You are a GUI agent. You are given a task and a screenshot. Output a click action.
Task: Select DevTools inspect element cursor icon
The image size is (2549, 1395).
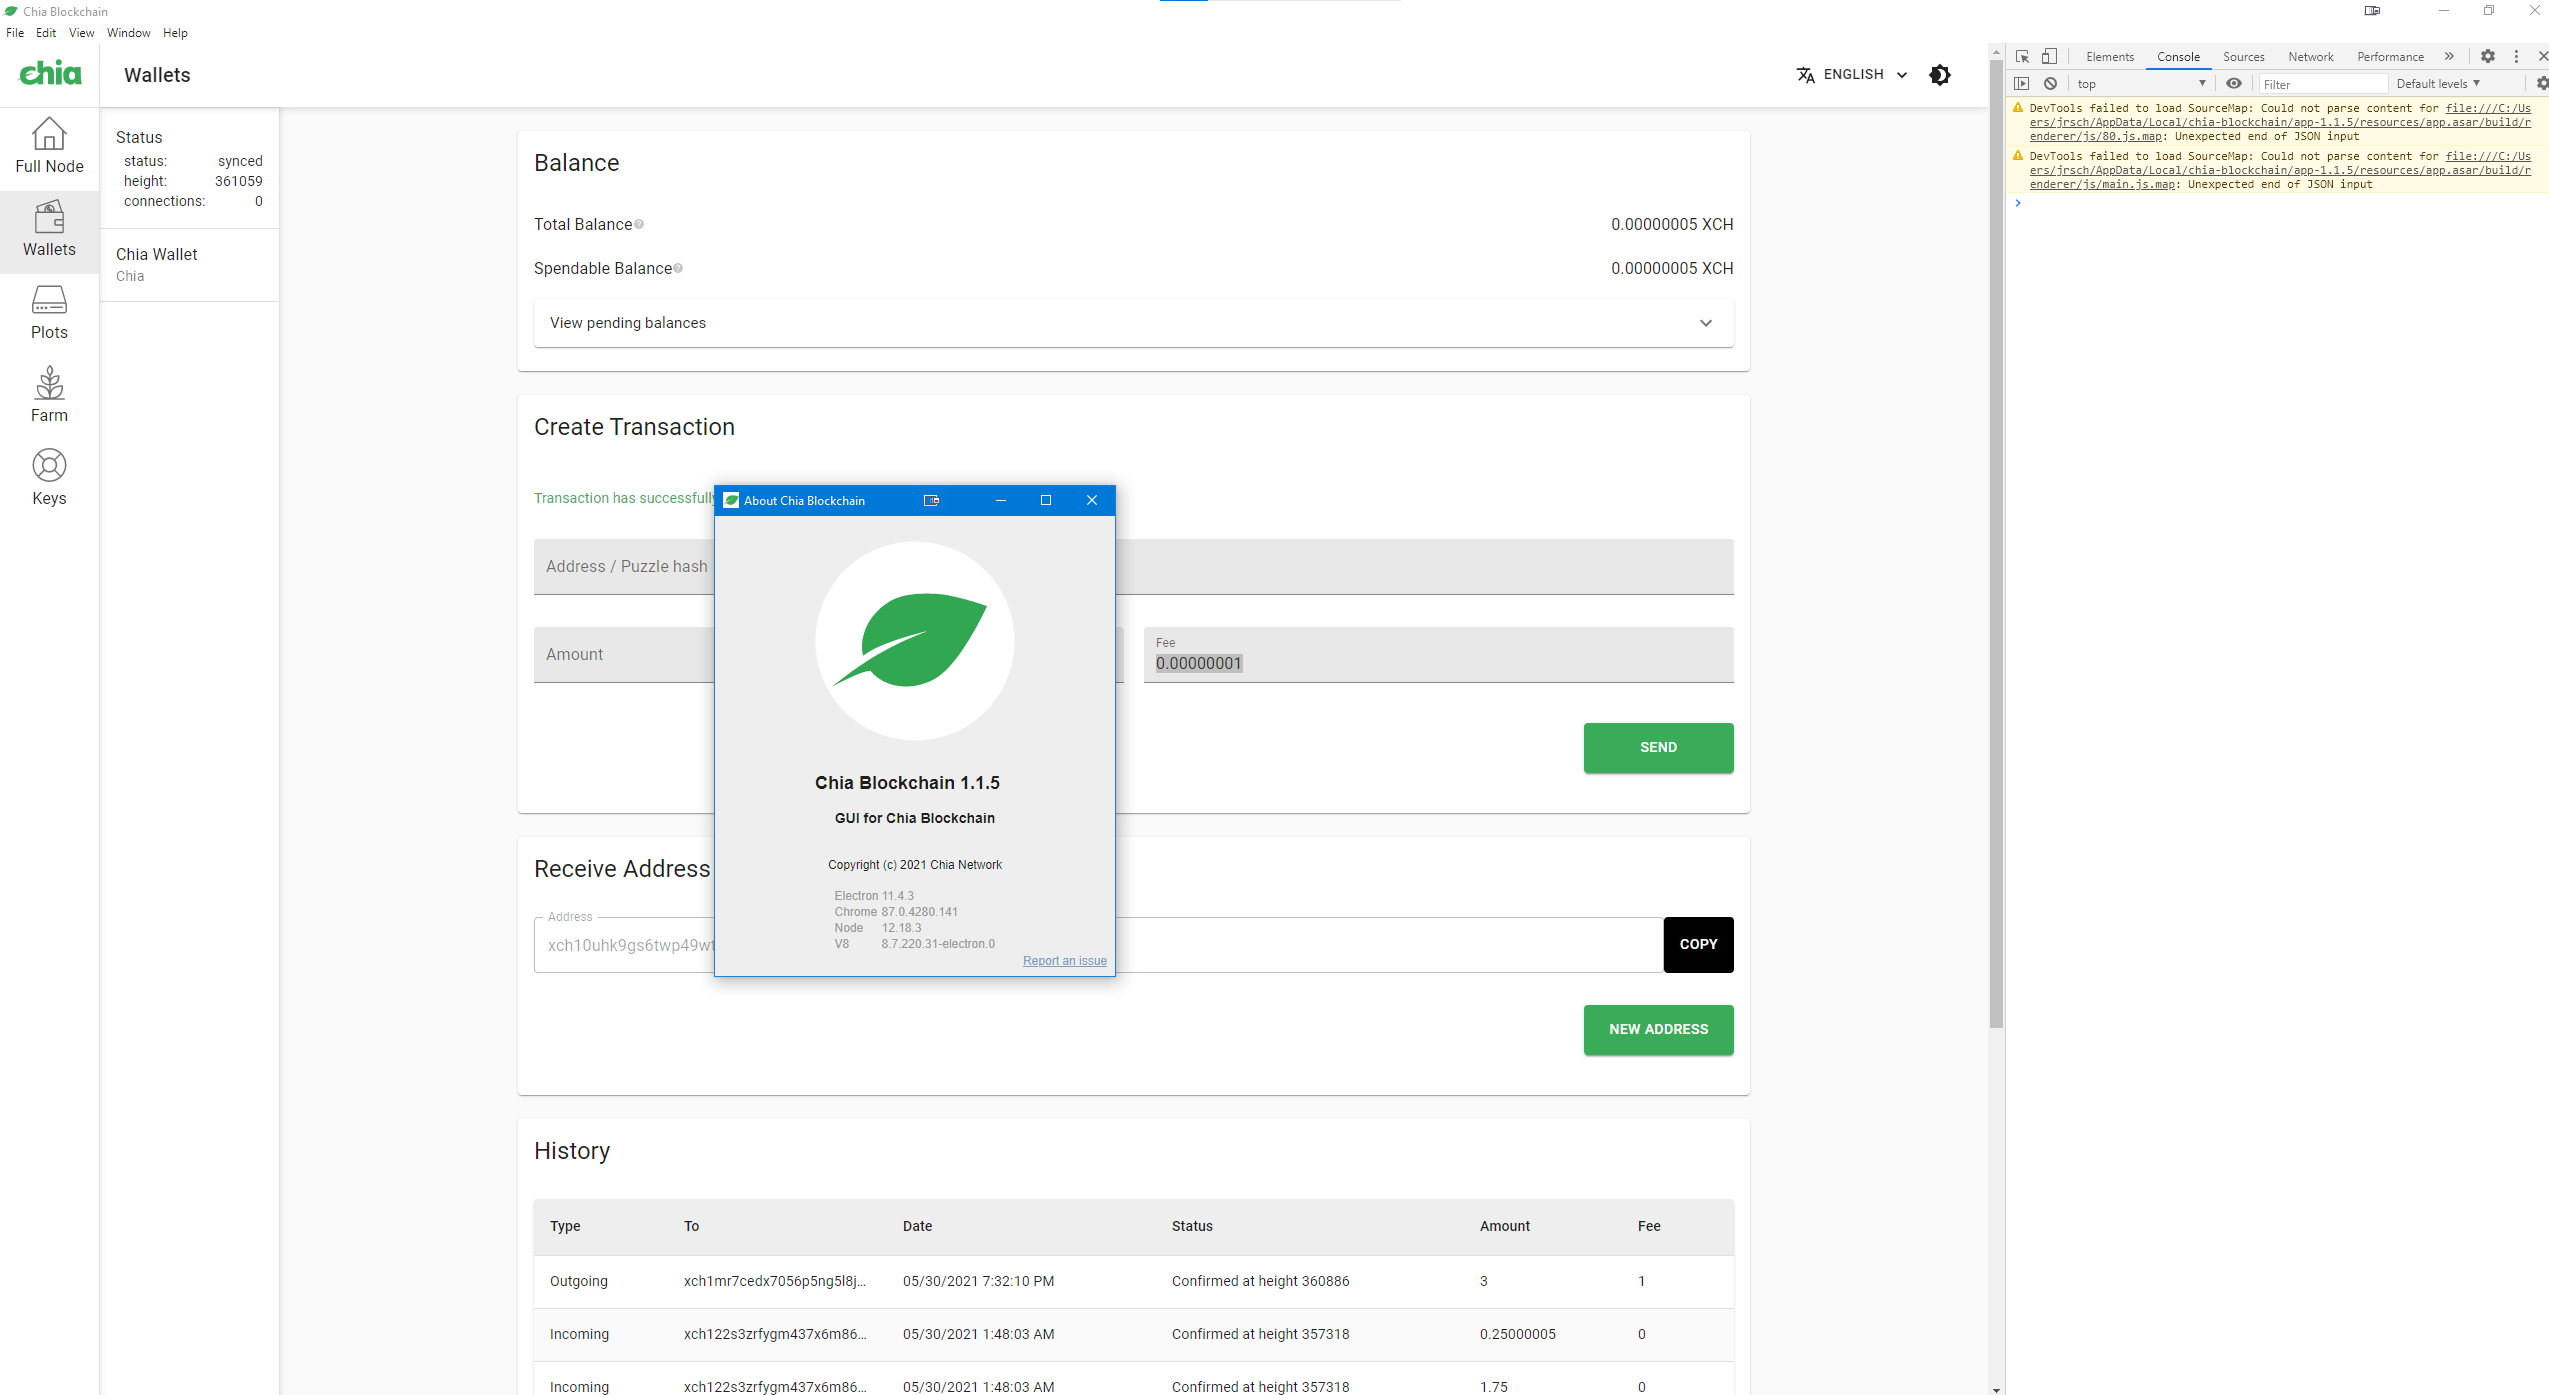point(2022,57)
